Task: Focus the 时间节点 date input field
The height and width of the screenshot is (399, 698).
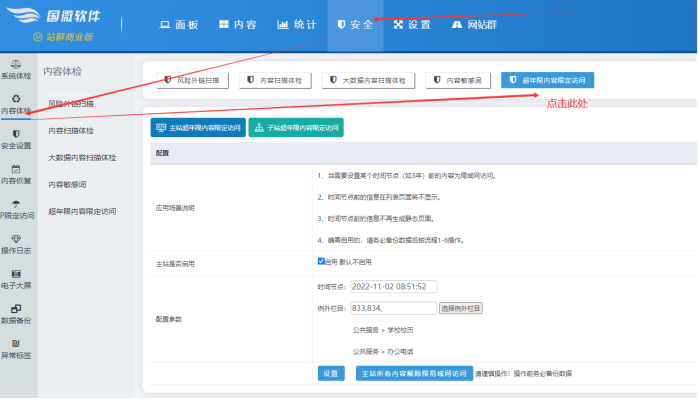Action: [x=394, y=287]
